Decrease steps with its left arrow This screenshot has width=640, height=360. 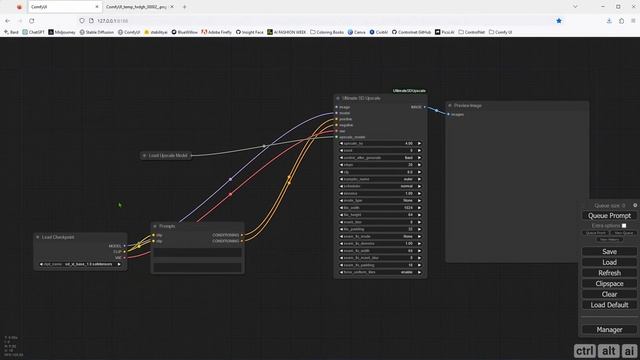[x=341, y=165]
